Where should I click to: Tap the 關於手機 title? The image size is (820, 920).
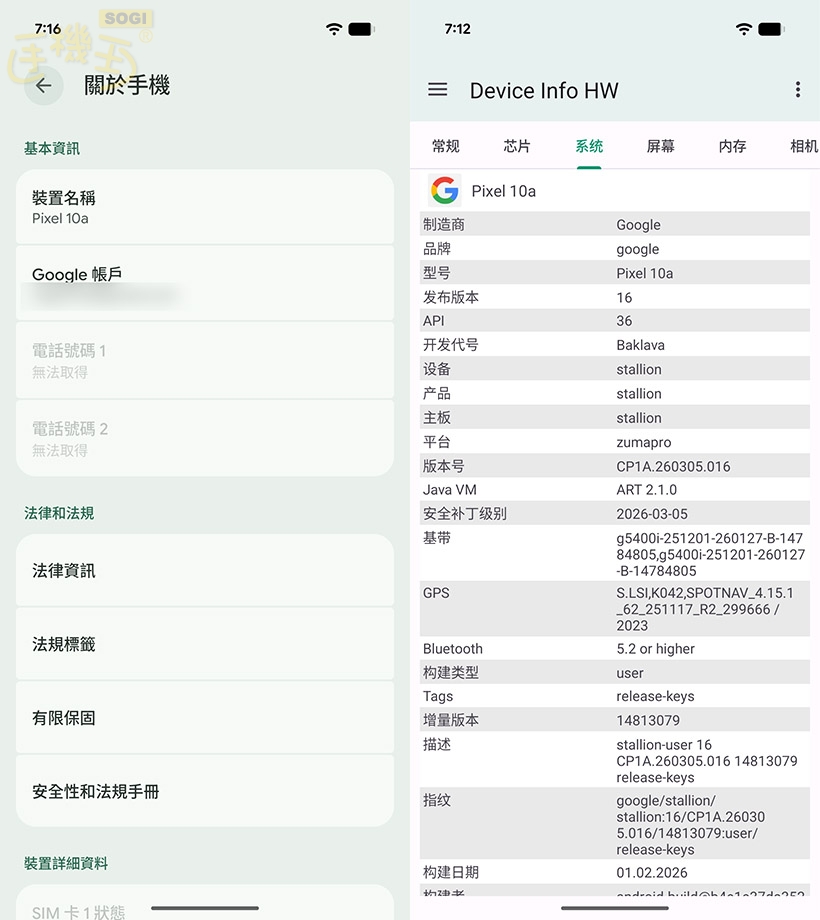coord(127,85)
